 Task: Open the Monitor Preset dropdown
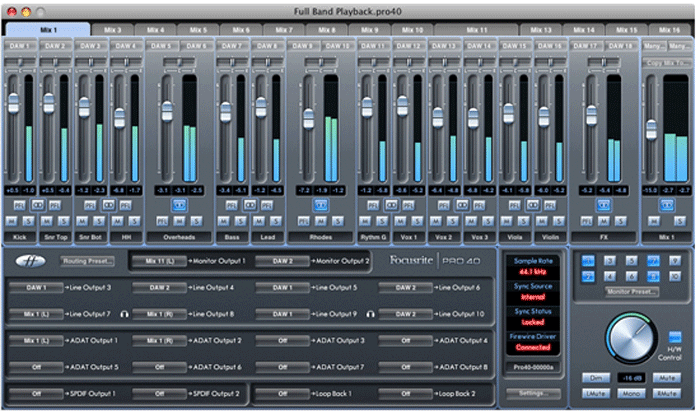pyautogui.click(x=631, y=292)
